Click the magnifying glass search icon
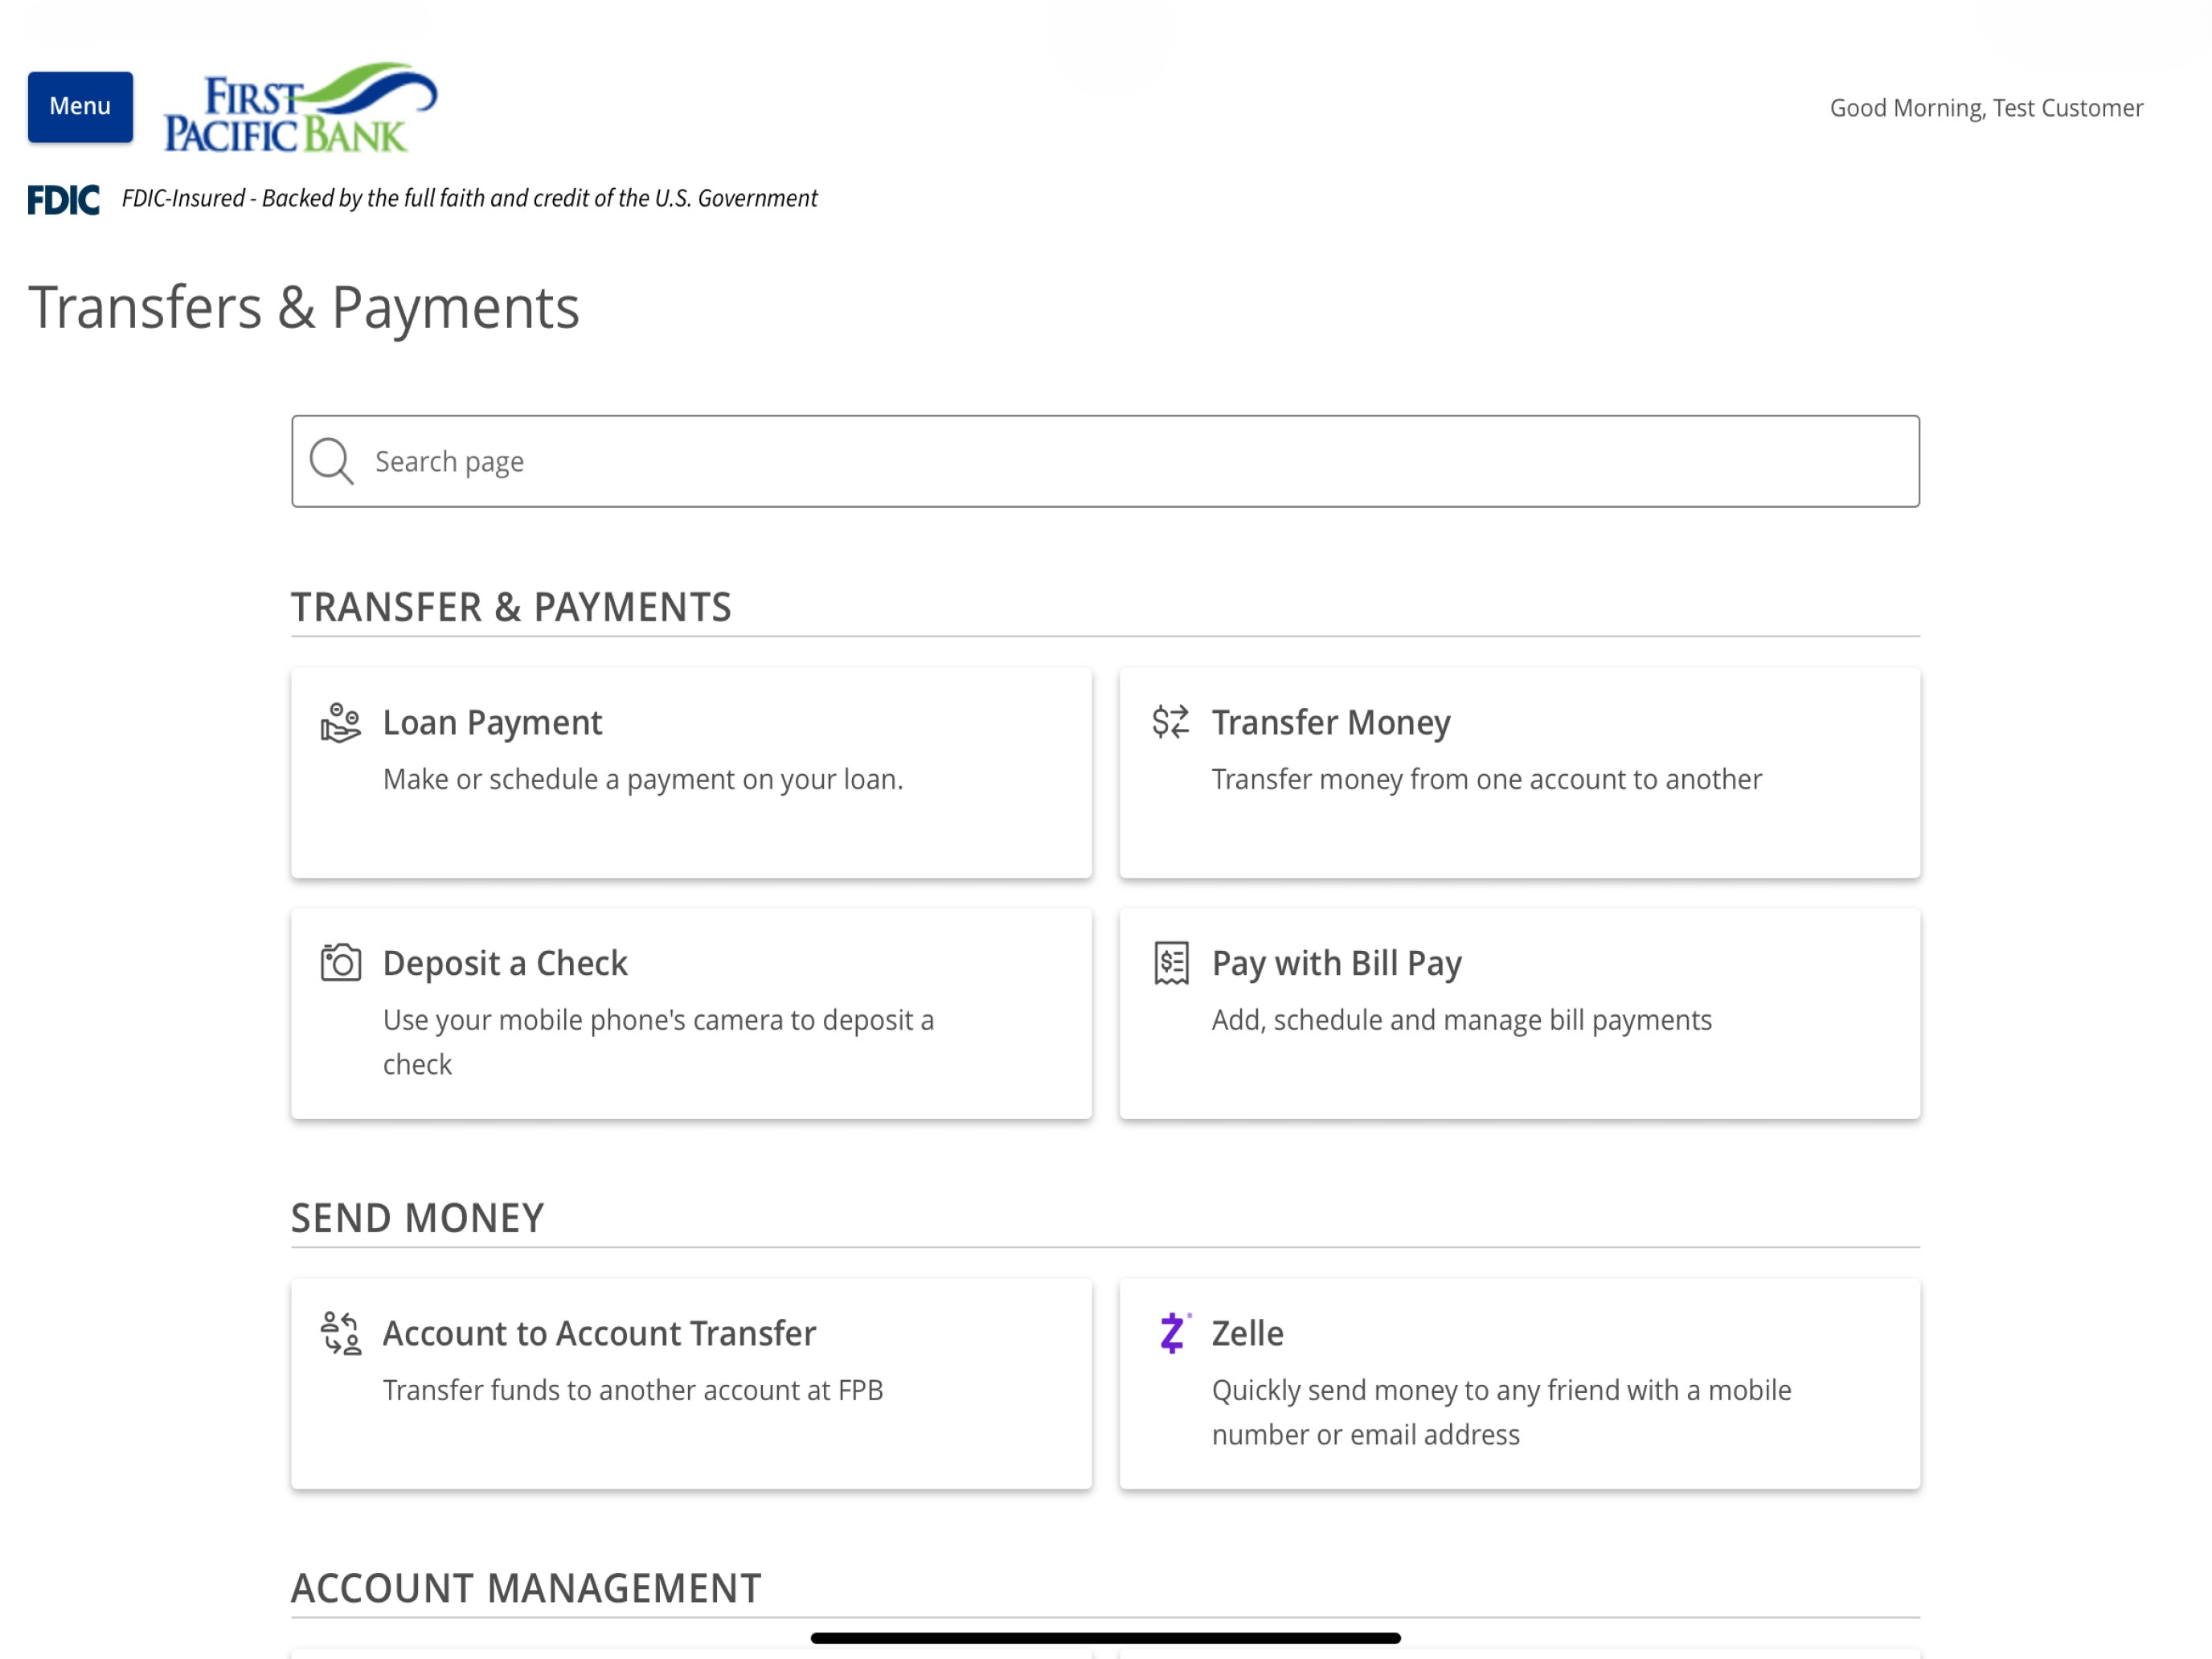 [x=331, y=461]
